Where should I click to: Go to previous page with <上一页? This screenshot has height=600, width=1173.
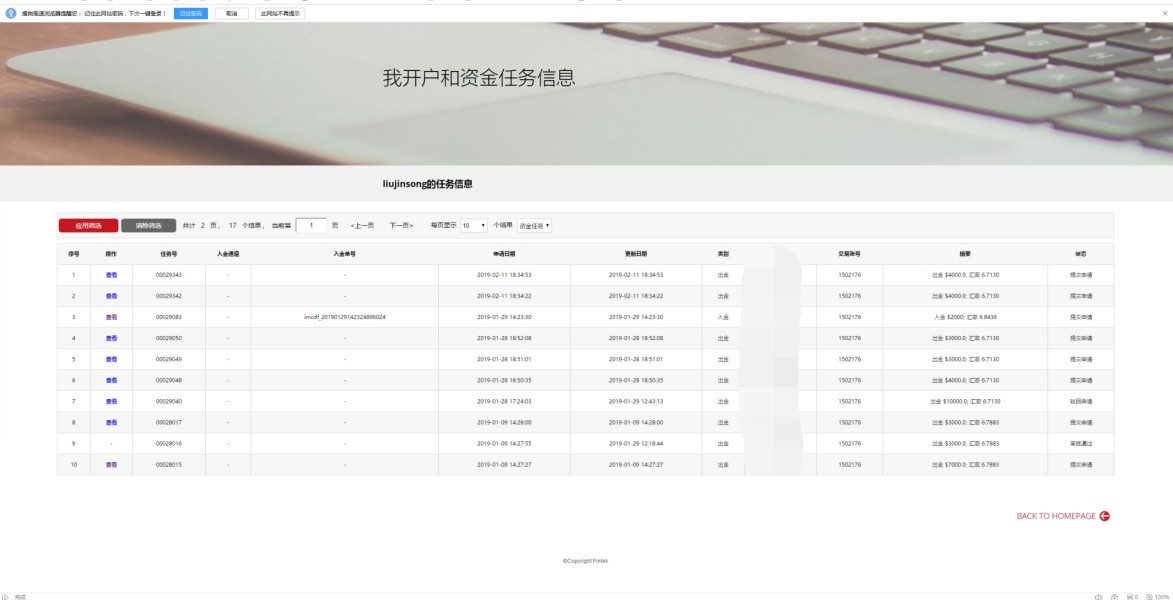(x=362, y=226)
